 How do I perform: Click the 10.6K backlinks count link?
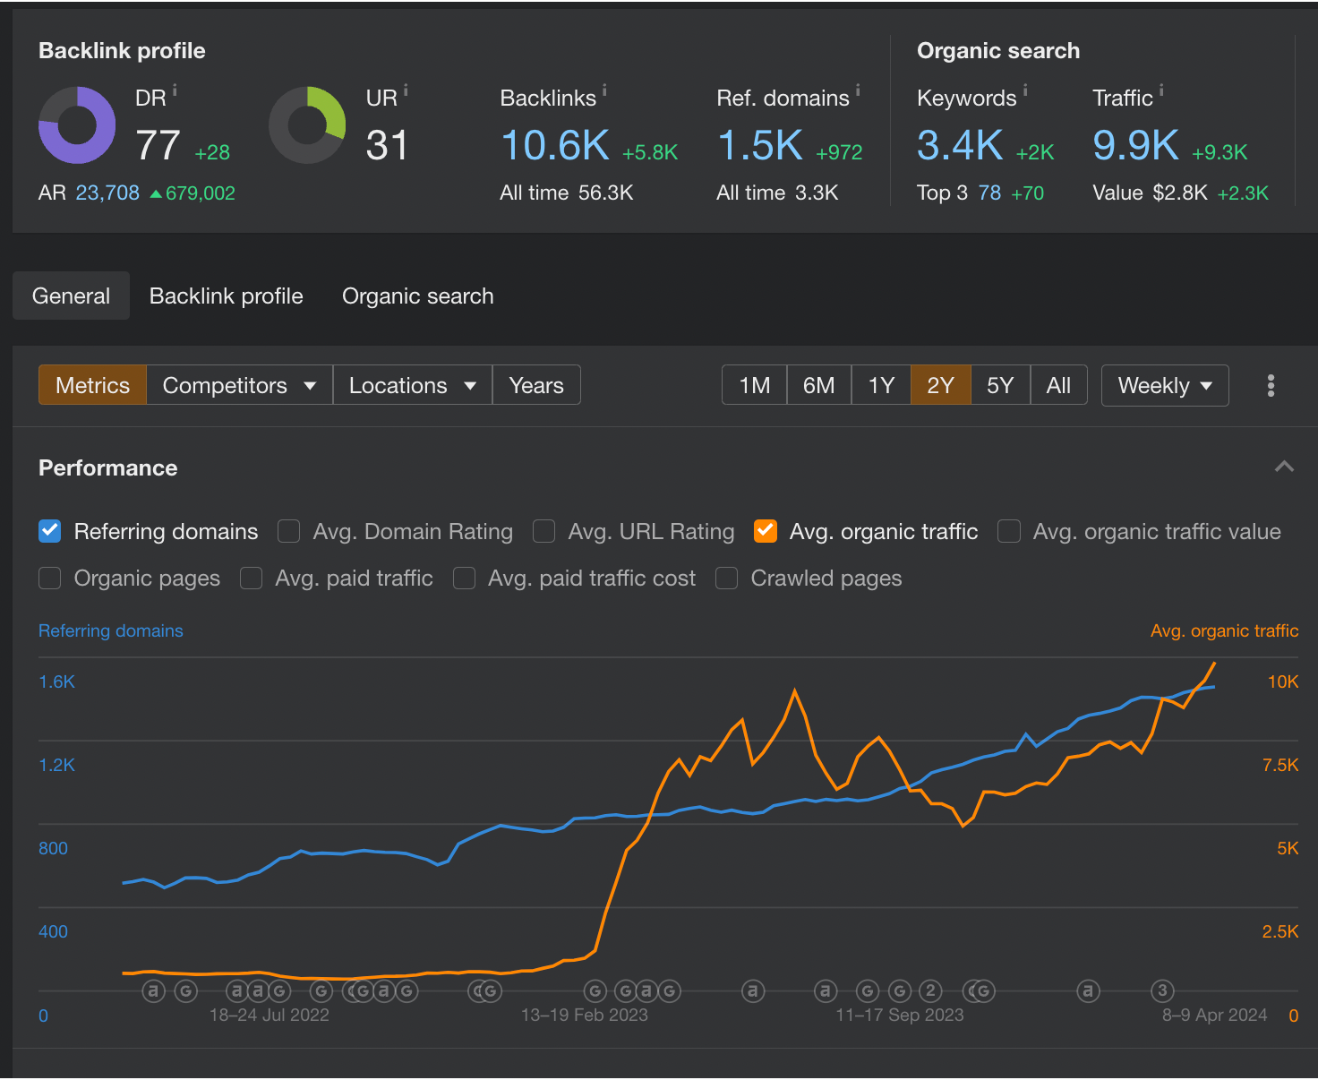(555, 146)
